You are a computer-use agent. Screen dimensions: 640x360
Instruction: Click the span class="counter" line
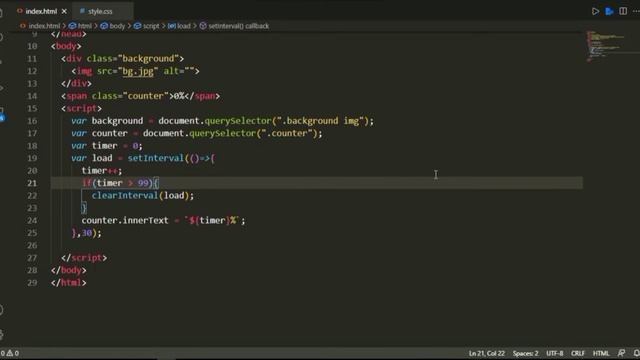(x=140, y=96)
